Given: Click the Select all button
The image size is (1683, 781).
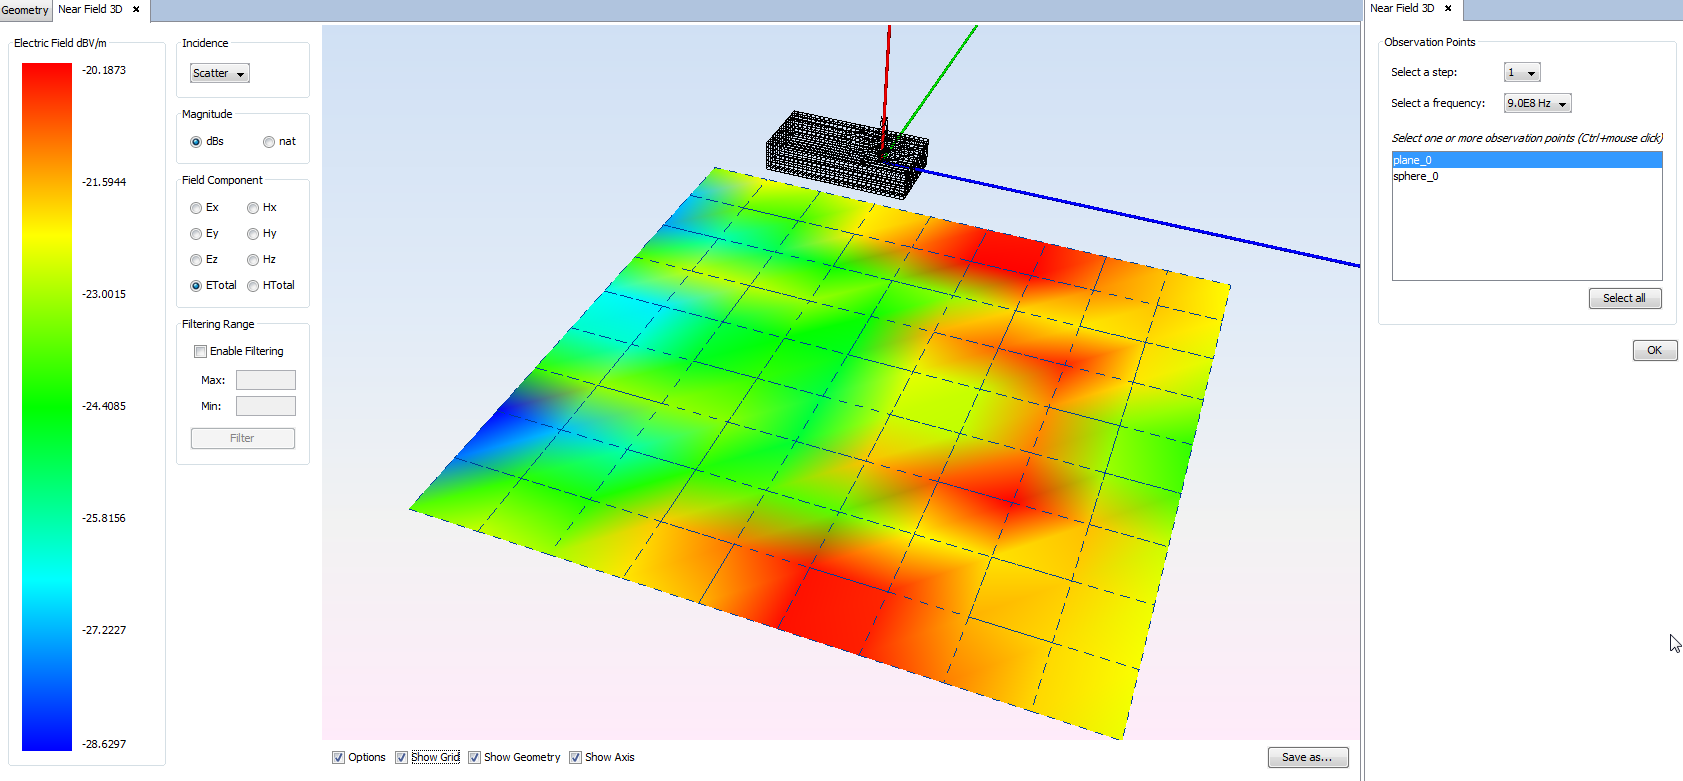Looking at the screenshot, I should [1624, 298].
